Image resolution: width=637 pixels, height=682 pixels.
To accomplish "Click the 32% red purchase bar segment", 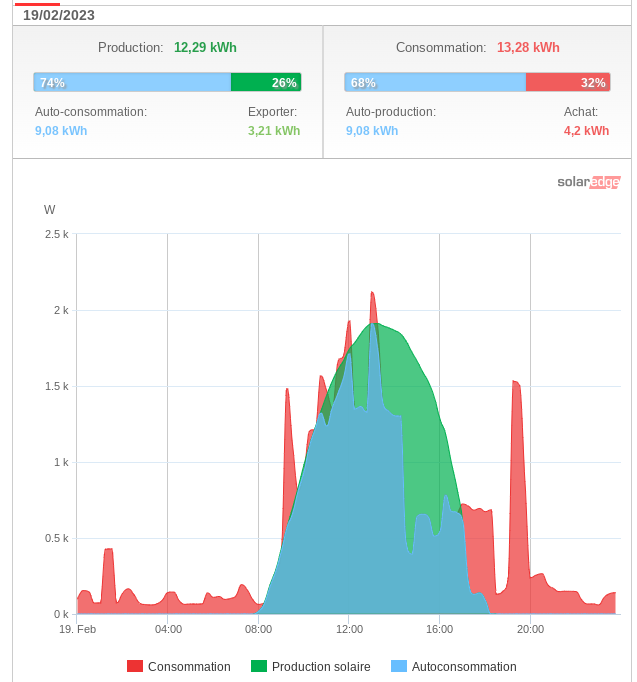I will click(x=567, y=83).
